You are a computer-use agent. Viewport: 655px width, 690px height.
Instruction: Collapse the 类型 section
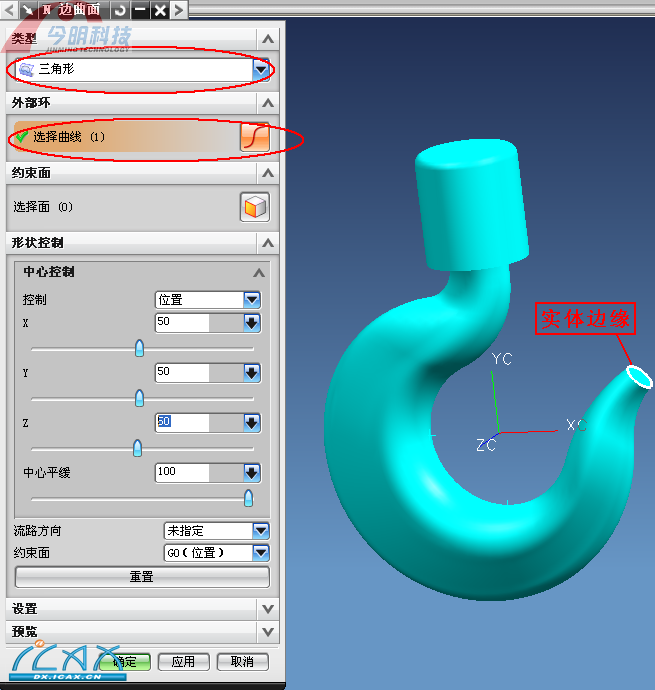click(x=268, y=39)
